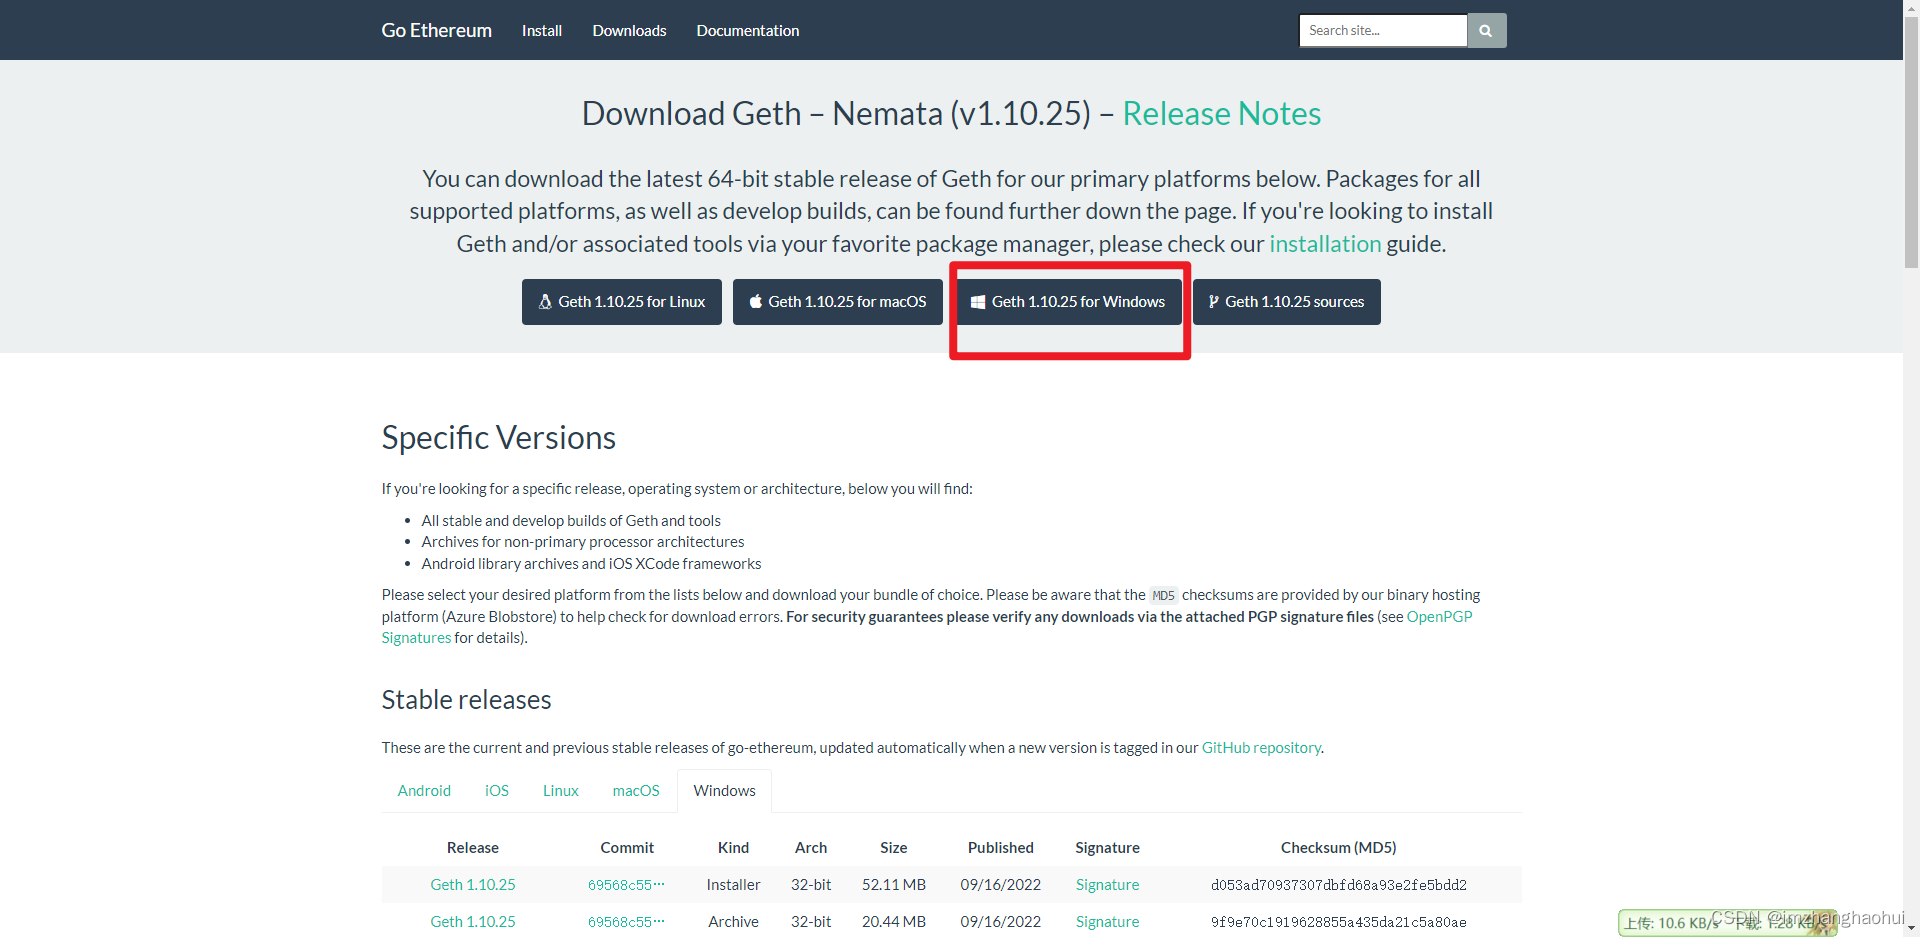Focus the Search site input field

(1383, 31)
